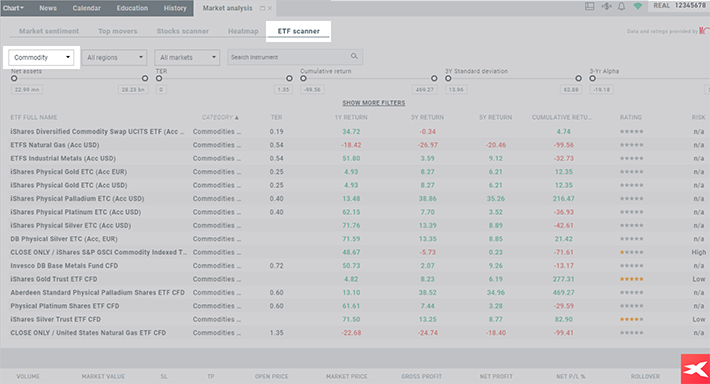Switch to the Heatmap tab
The image size is (710, 384).
click(x=243, y=31)
